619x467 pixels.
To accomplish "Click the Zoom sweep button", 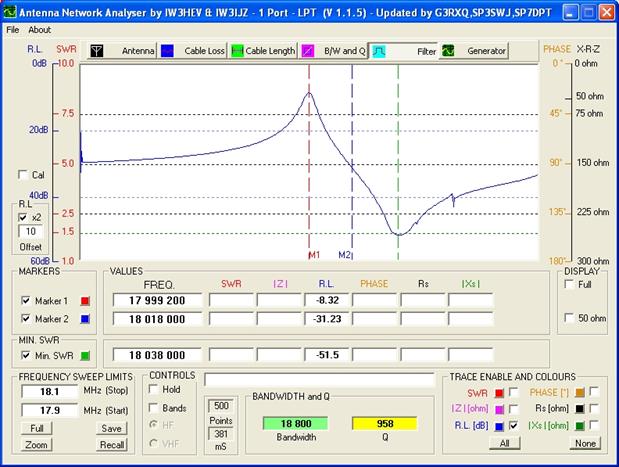I will pyautogui.click(x=36, y=445).
